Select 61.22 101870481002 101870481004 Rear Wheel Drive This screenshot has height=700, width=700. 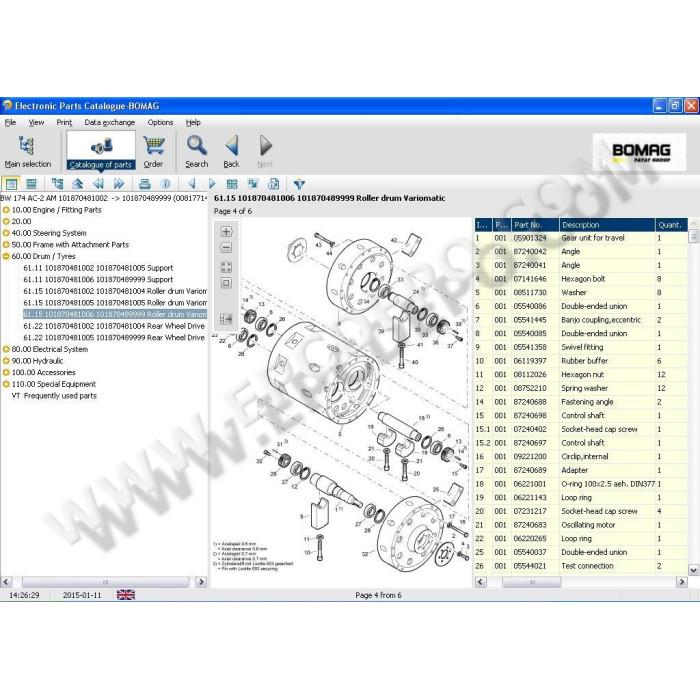[x=114, y=326]
